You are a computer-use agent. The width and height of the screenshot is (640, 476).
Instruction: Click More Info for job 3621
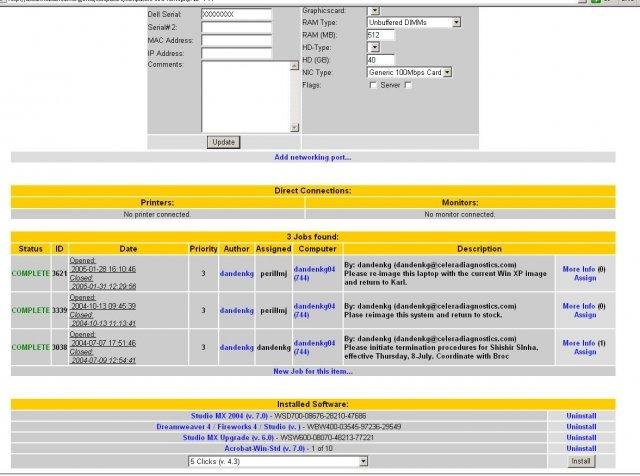pyautogui.click(x=579, y=269)
